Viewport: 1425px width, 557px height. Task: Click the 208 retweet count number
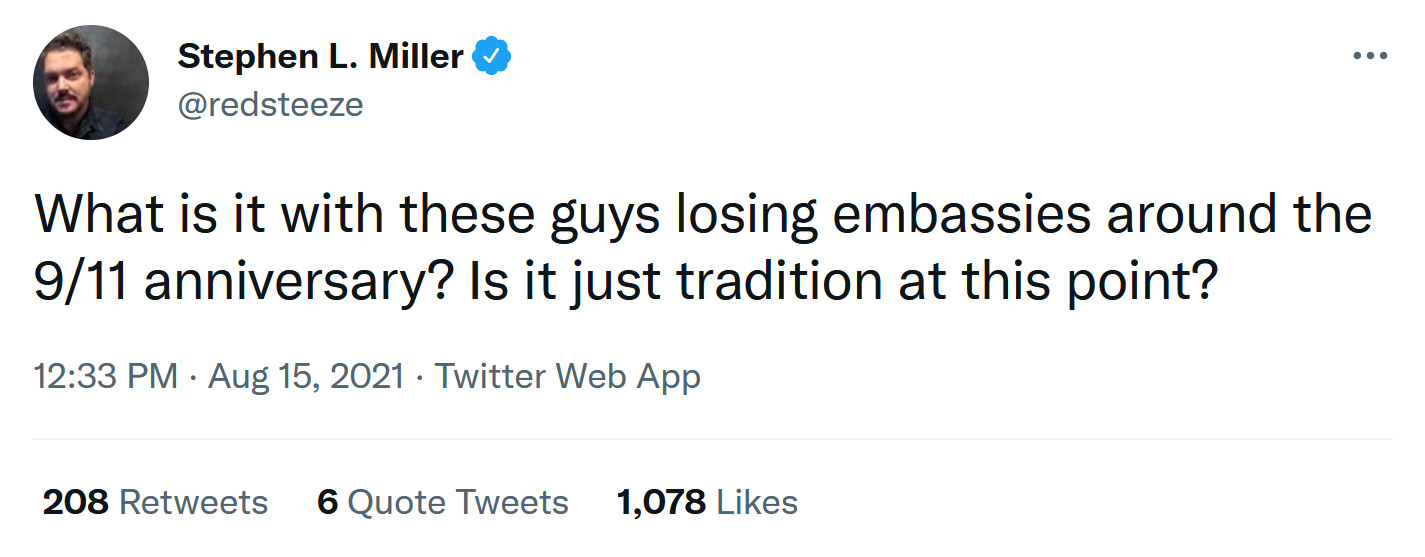[75, 502]
